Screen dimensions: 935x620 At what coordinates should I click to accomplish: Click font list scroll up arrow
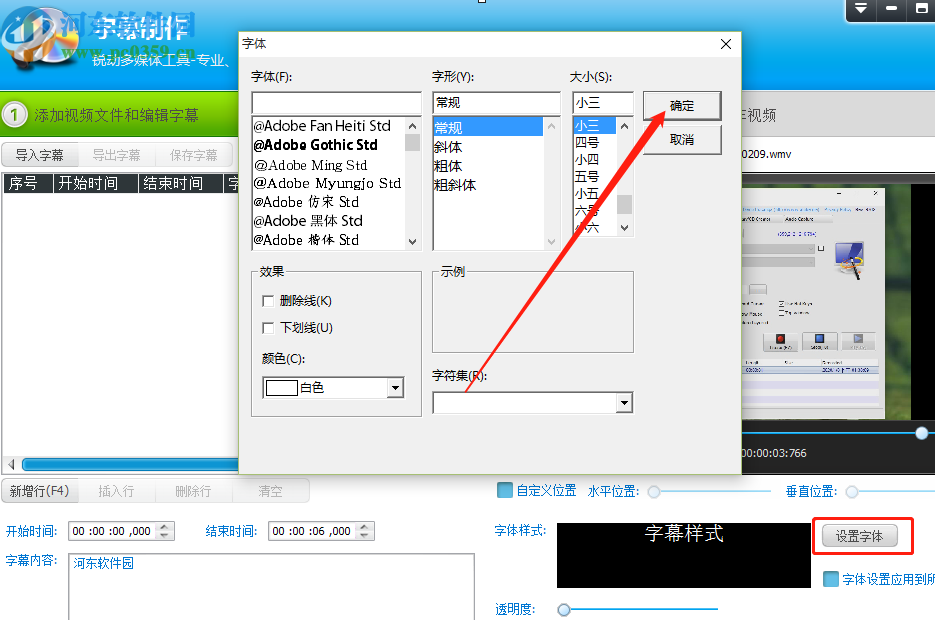tap(412, 125)
